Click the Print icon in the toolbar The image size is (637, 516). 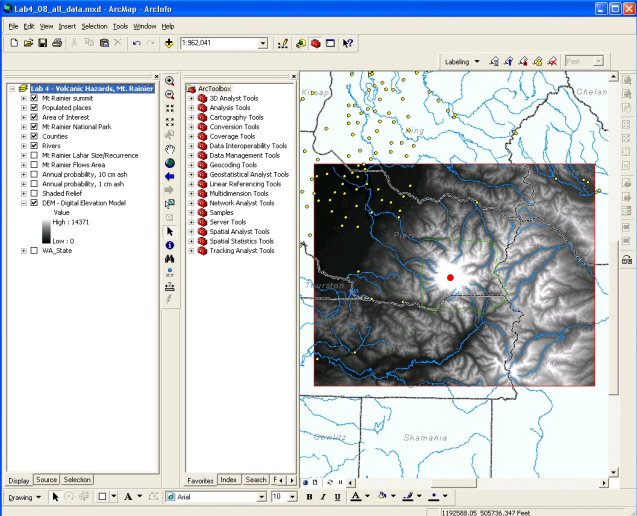57,43
